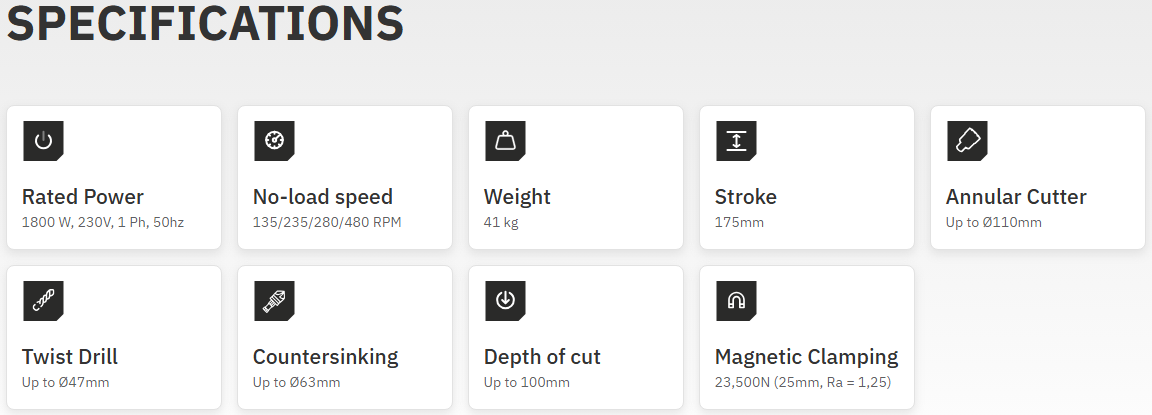The height and width of the screenshot is (415, 1152).
Task: Click the 23,500N magnetic clamping value
Action: click(x=802, y=382)
